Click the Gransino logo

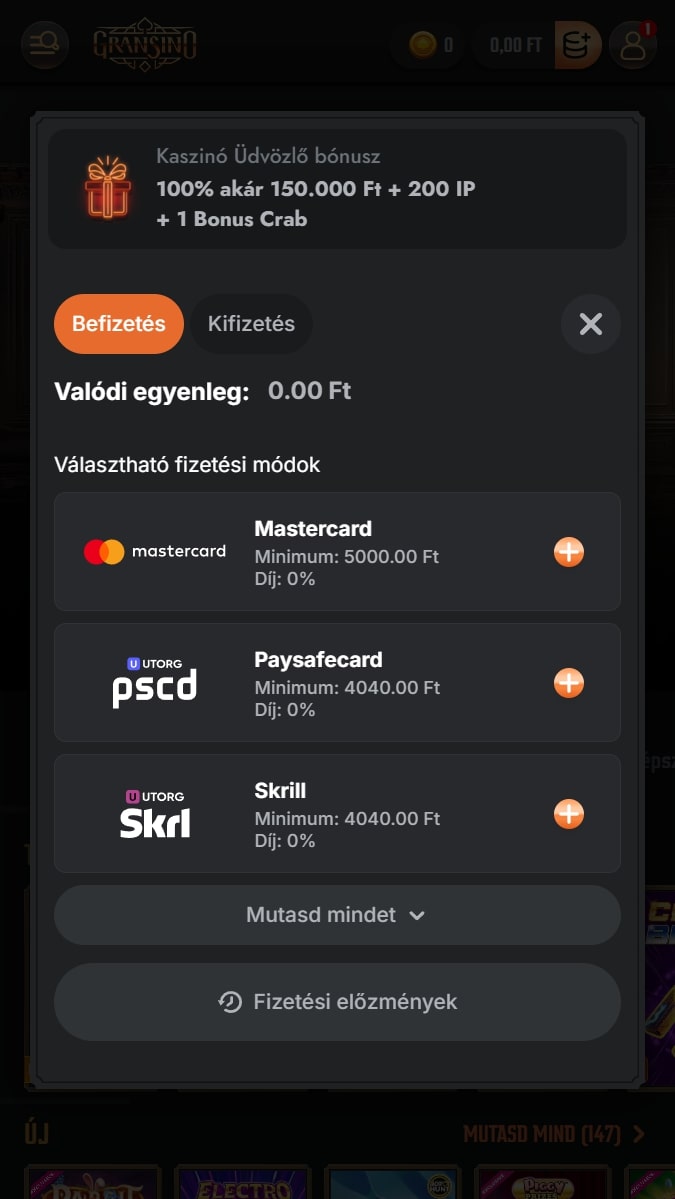(145, 45)
